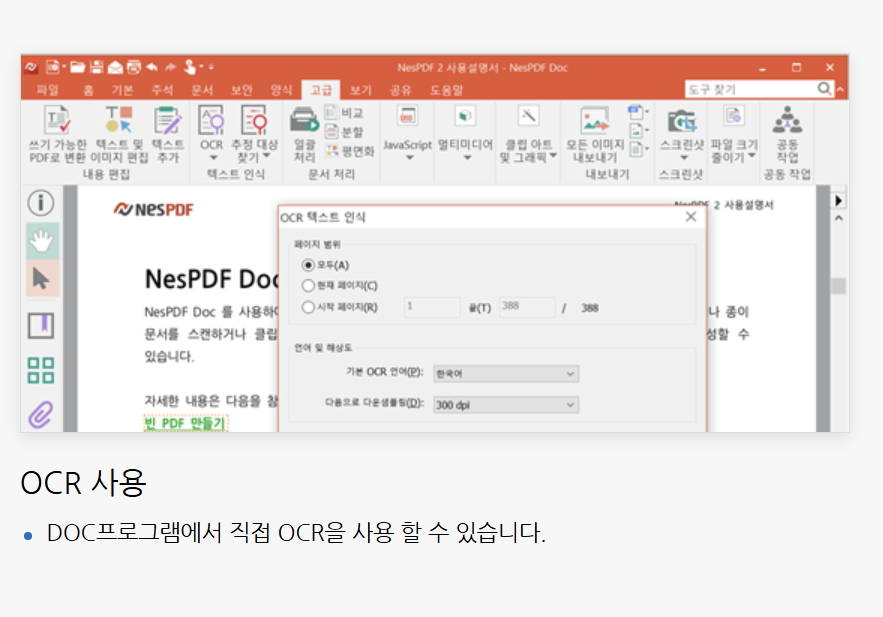Switch to the 보기 ribbon tab
Screen dimensions: 883x617
point(361,90)
